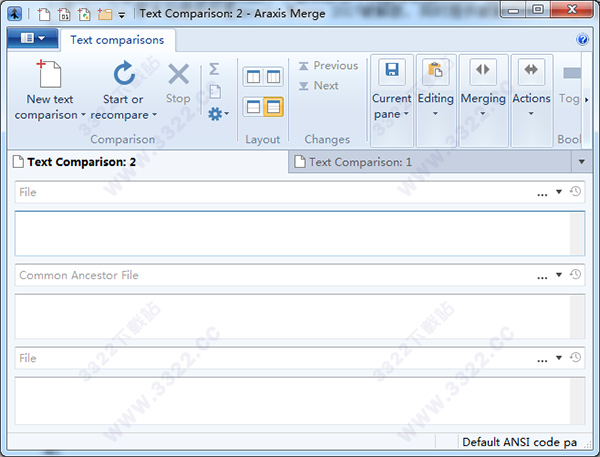
Task: Open the document tab list dropdown arrow
Action: click(582, 162)
